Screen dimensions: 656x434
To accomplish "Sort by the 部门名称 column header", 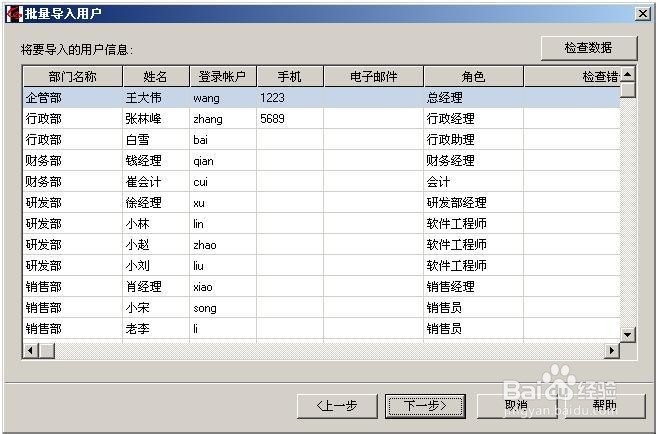I will tap(72, 77).
